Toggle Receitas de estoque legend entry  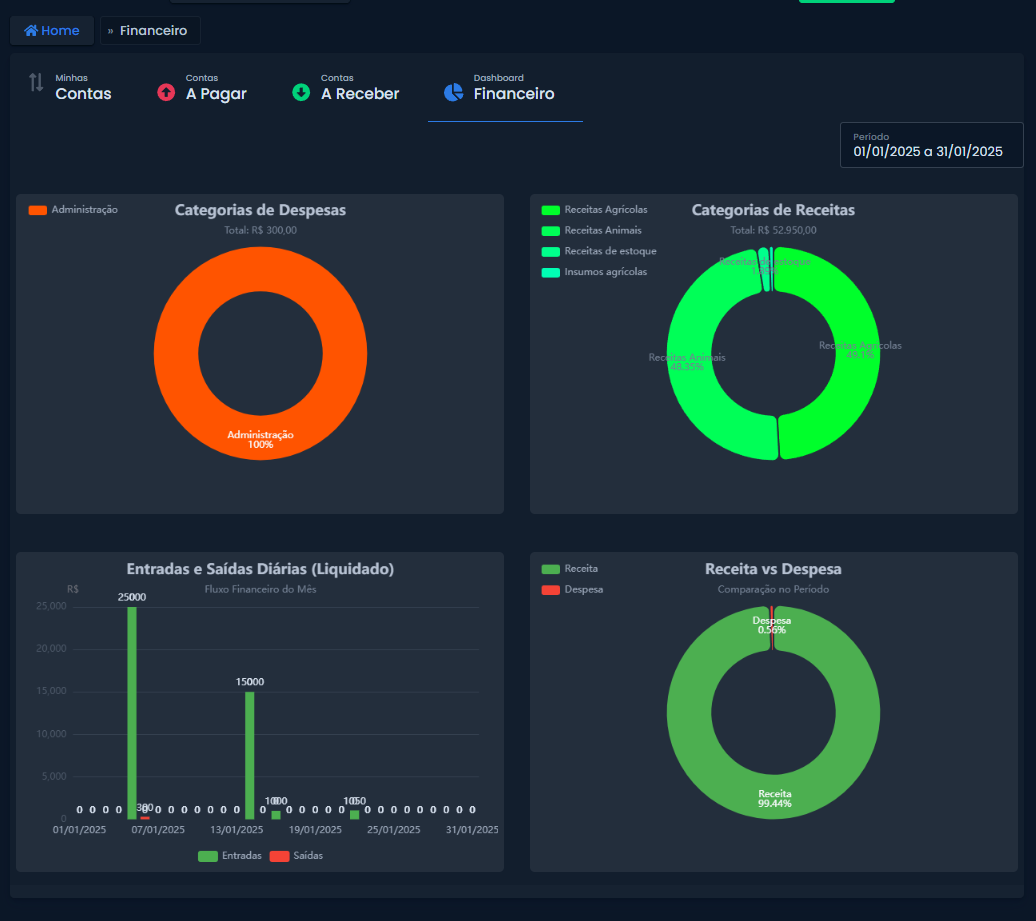coord(599,251)
